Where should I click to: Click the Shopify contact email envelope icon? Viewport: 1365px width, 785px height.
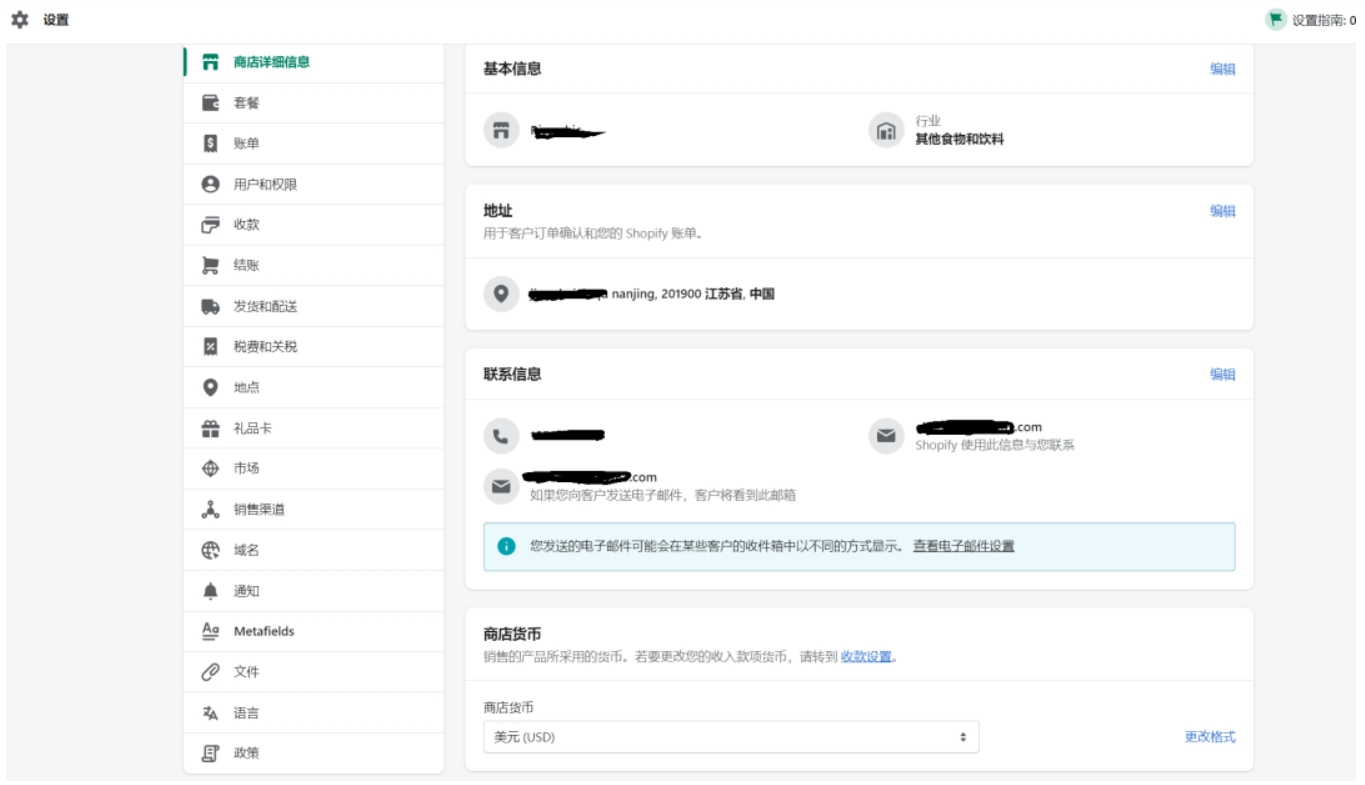click(886, 436)
